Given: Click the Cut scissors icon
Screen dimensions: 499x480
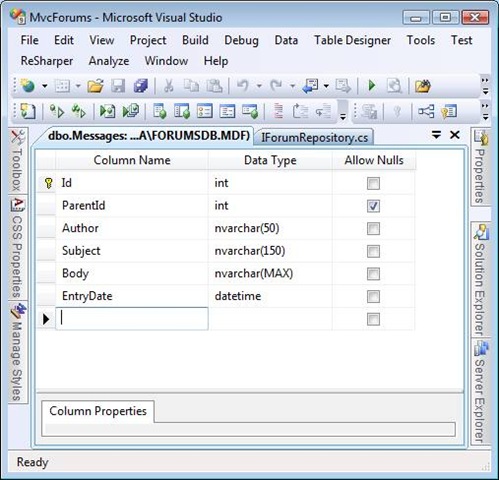Looking at the screenshot, I should coord(169,86).
